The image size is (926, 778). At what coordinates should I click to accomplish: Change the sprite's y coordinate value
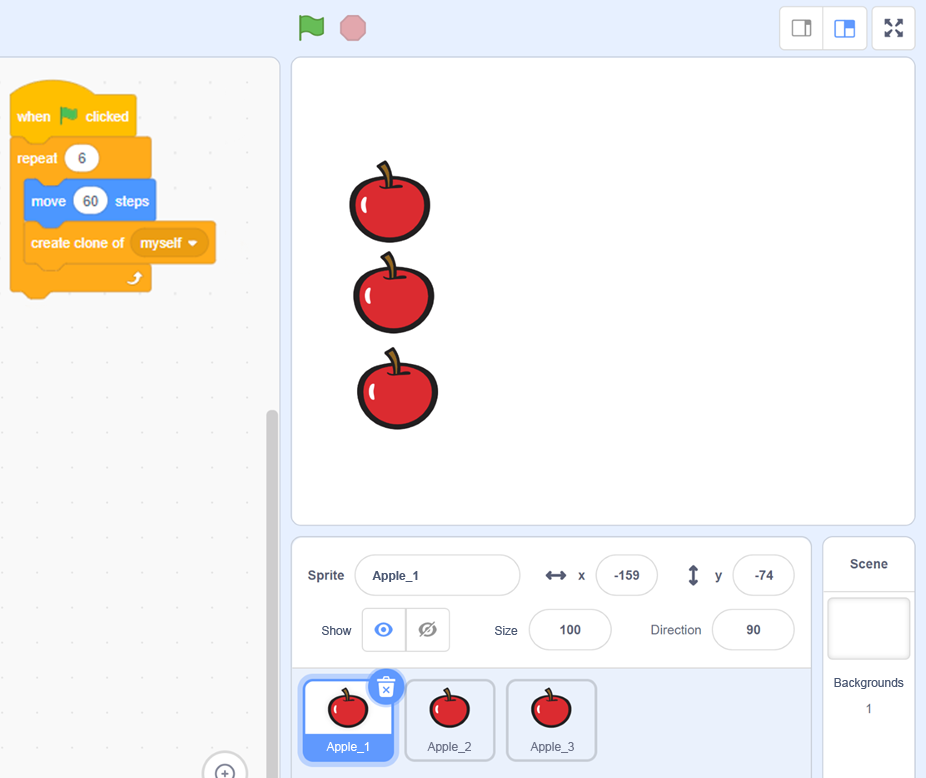[x=763, y=575]
